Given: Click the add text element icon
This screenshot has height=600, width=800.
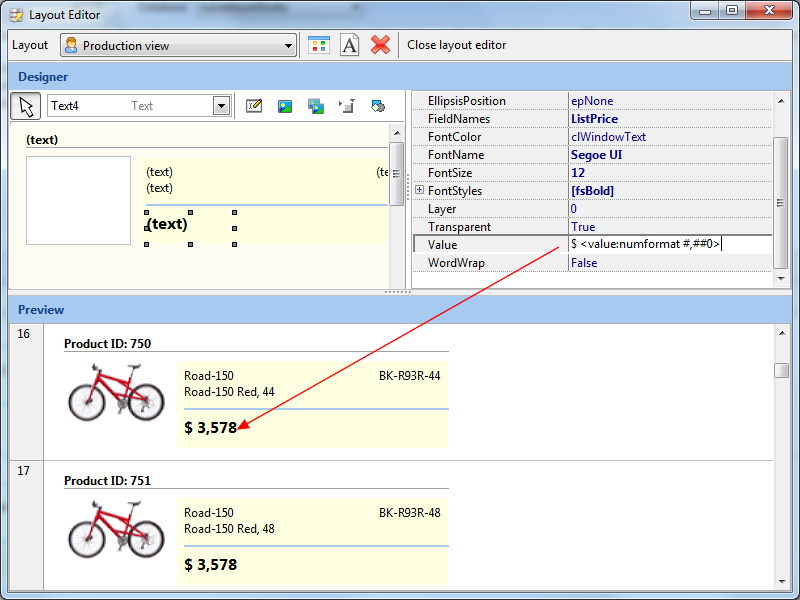Looking at the screenshot, I should pos(254,106).
